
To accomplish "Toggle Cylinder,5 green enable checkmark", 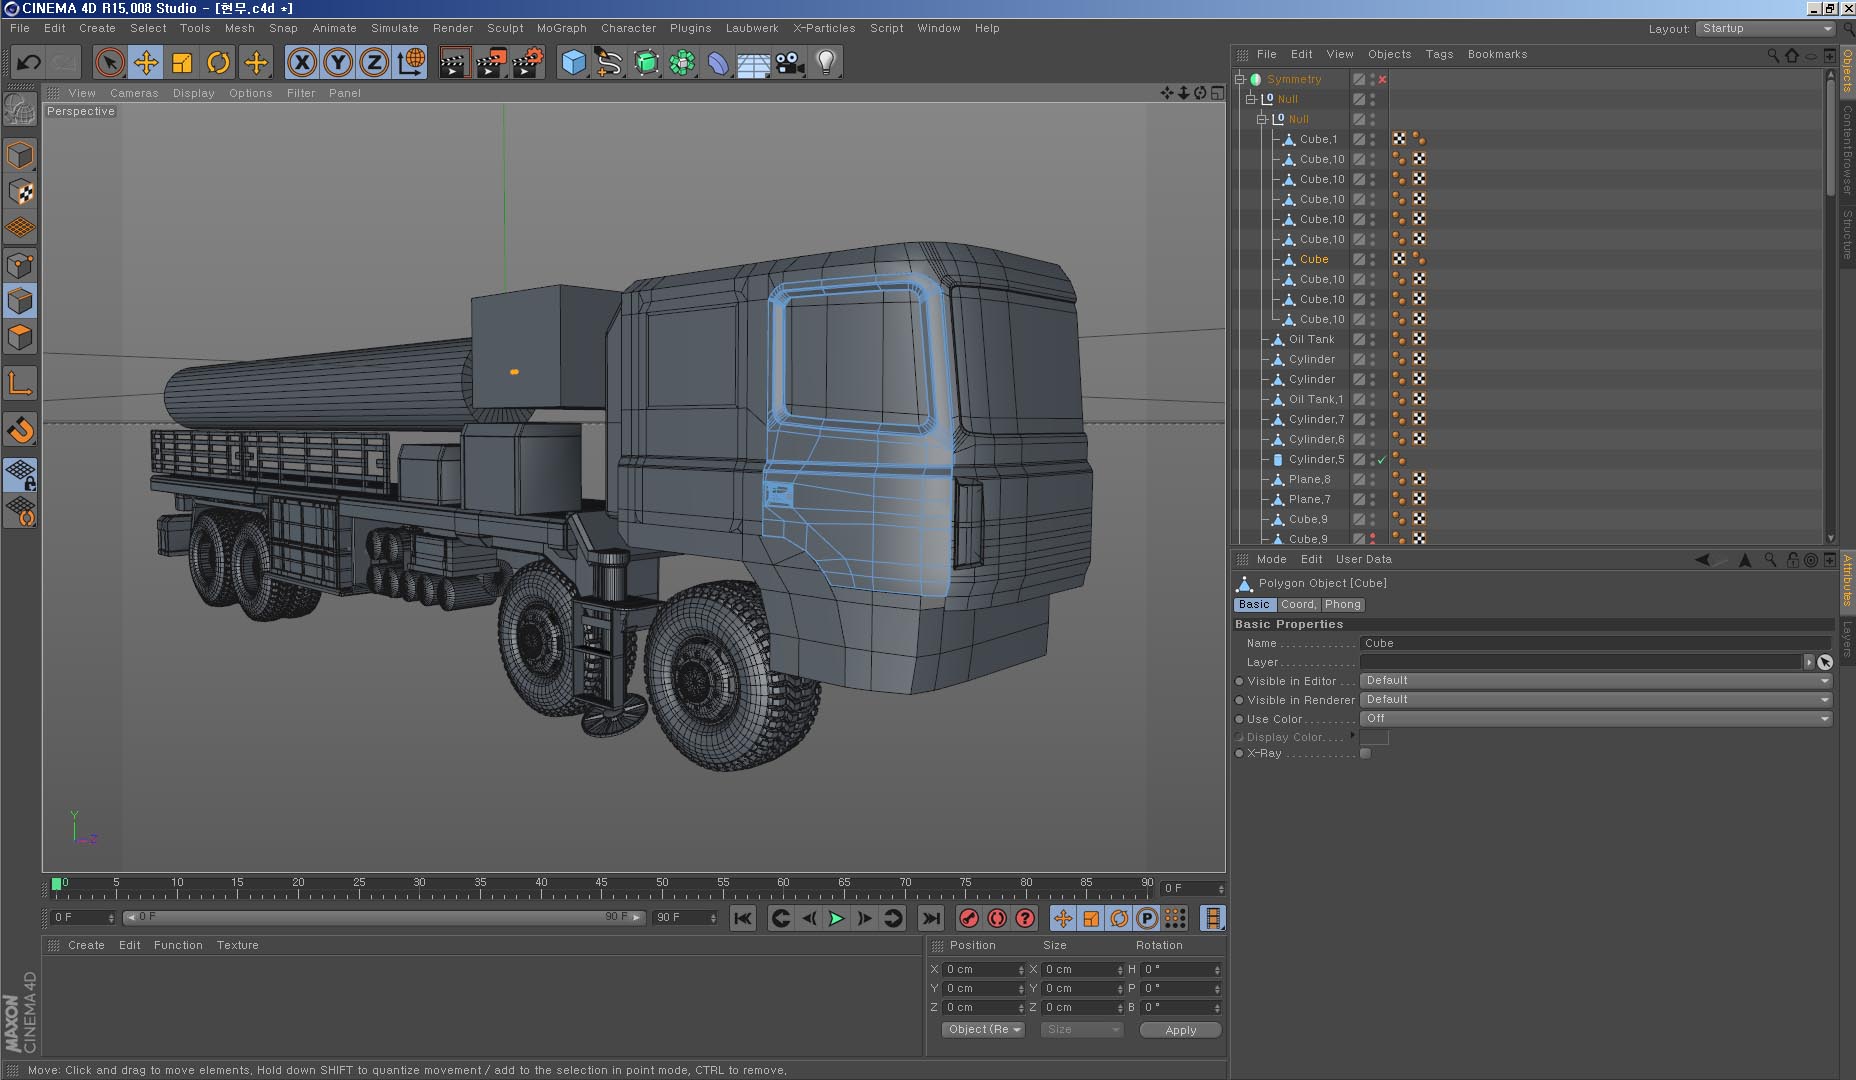I will click(x=1382, y=460).
